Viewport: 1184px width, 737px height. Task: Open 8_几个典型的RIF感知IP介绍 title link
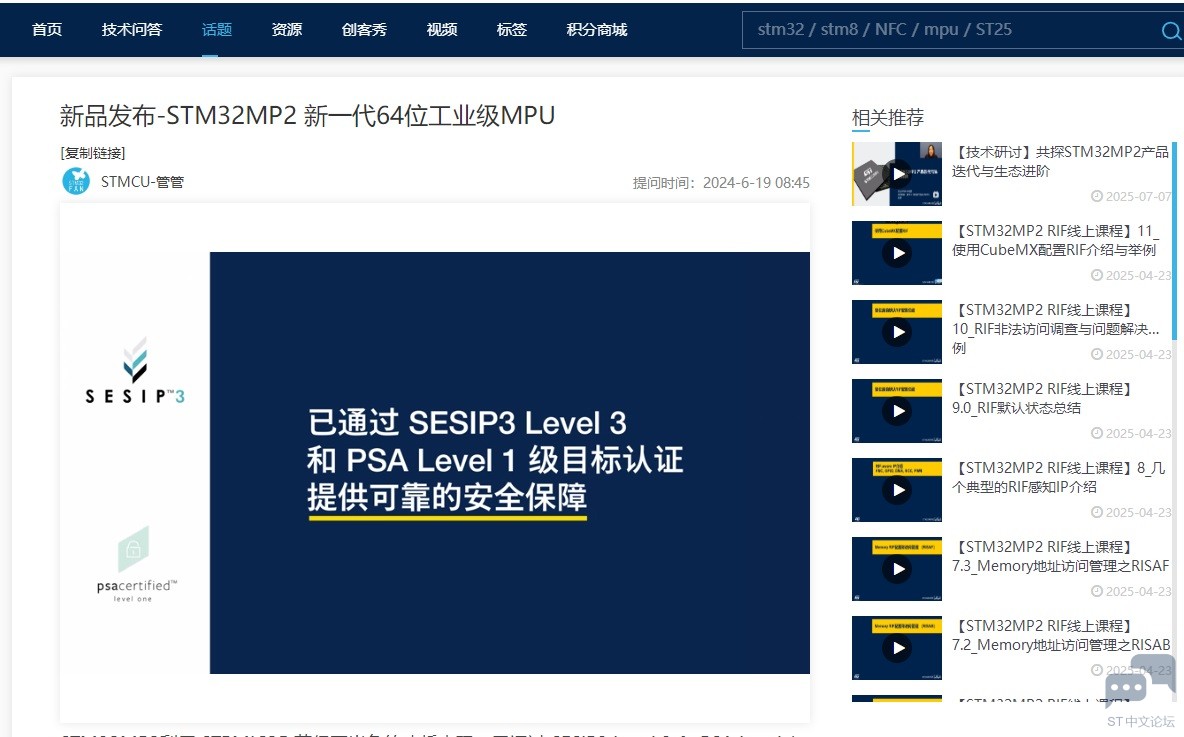[x=1059, y=477]
